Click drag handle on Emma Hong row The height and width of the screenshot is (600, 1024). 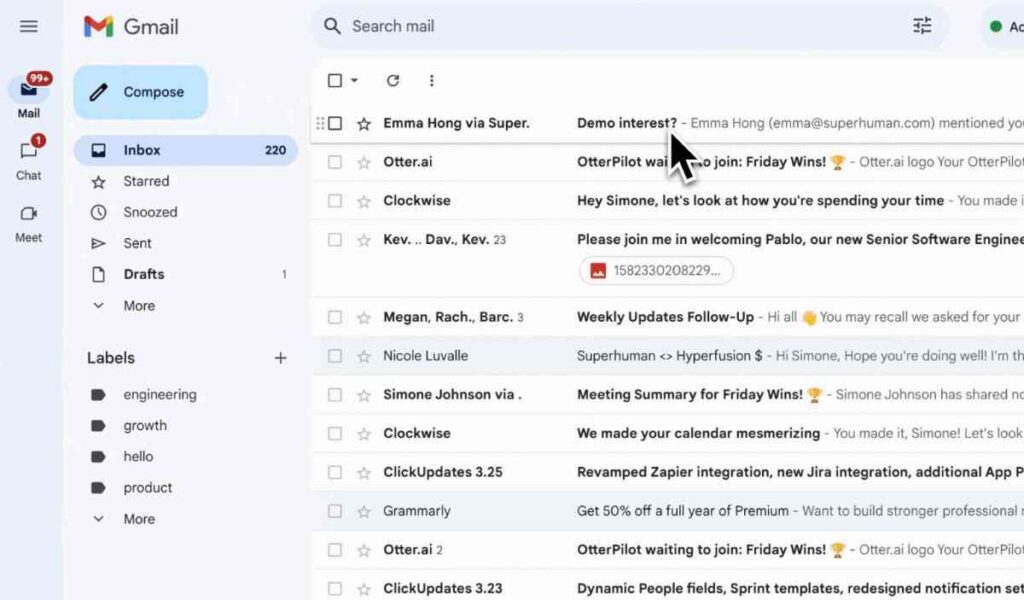coord(320,123)
